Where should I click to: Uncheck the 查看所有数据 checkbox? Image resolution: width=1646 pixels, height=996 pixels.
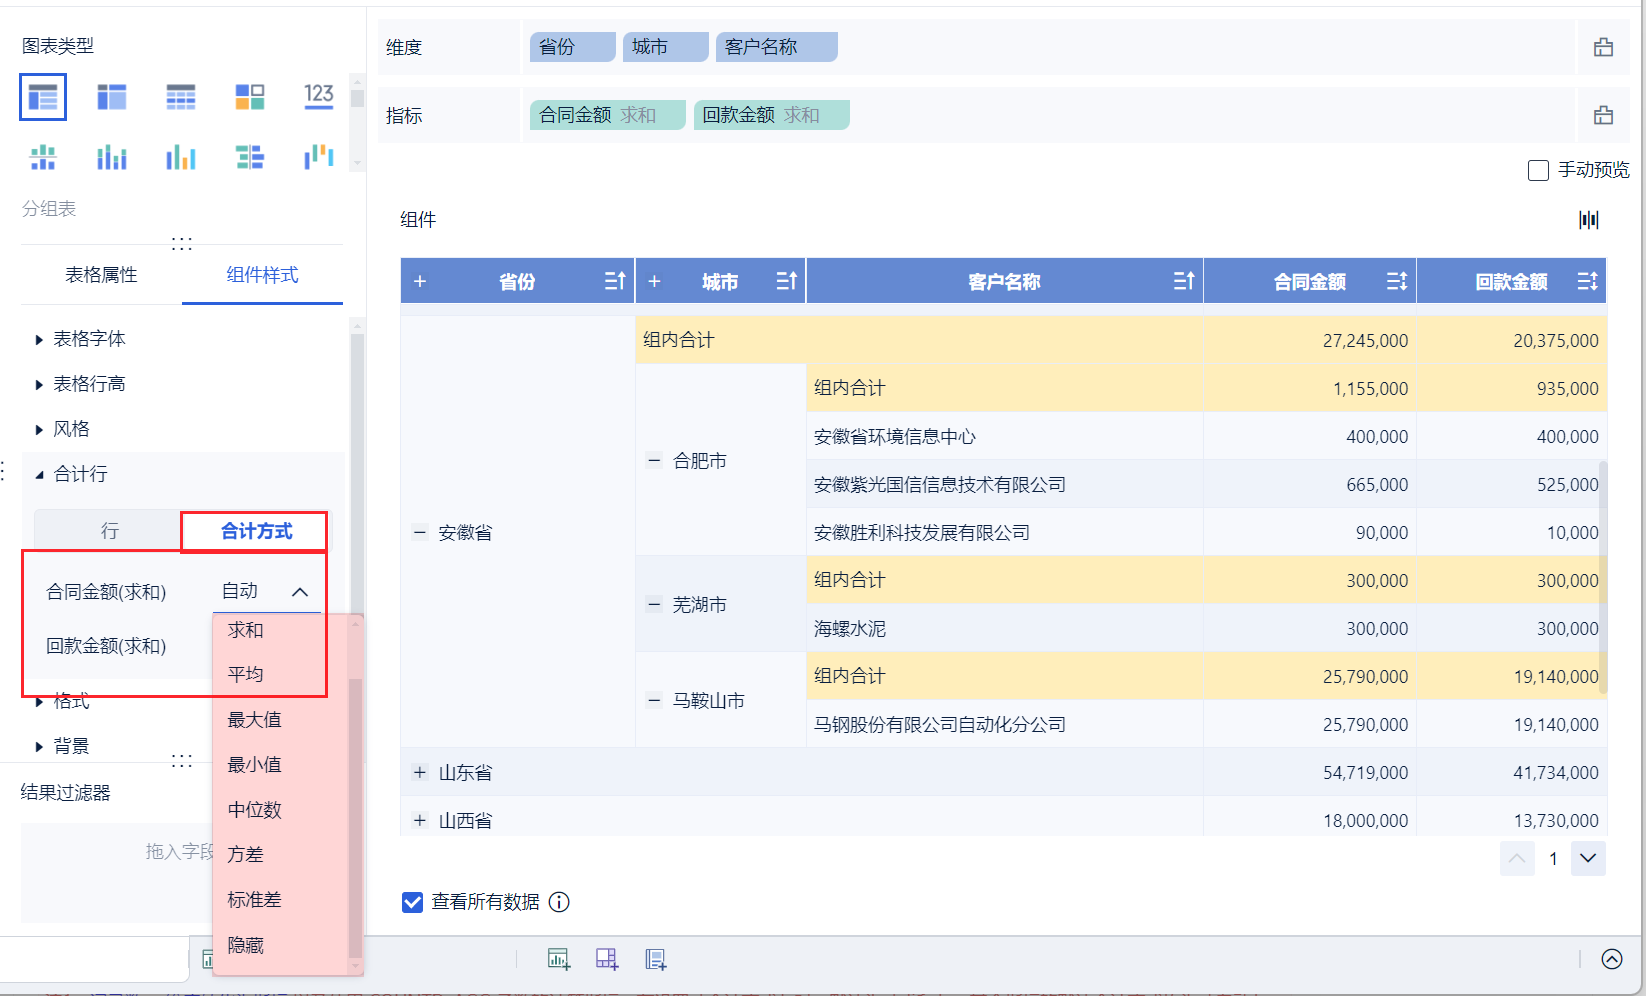tap(412, 903)
